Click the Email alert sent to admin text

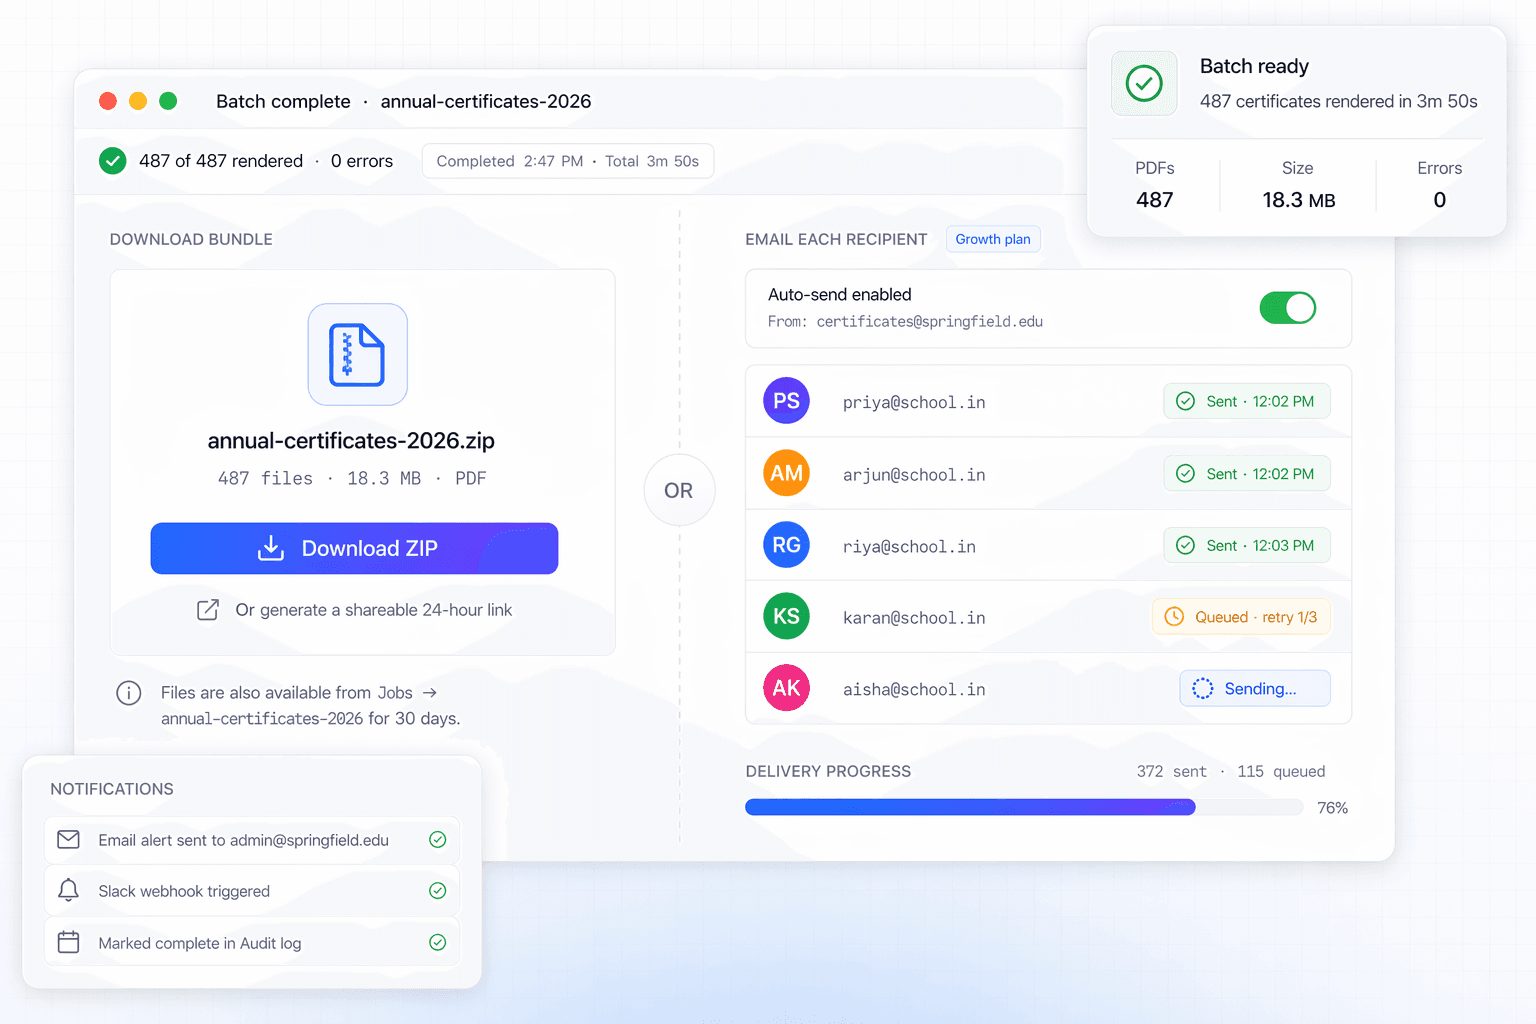point(243,840)
